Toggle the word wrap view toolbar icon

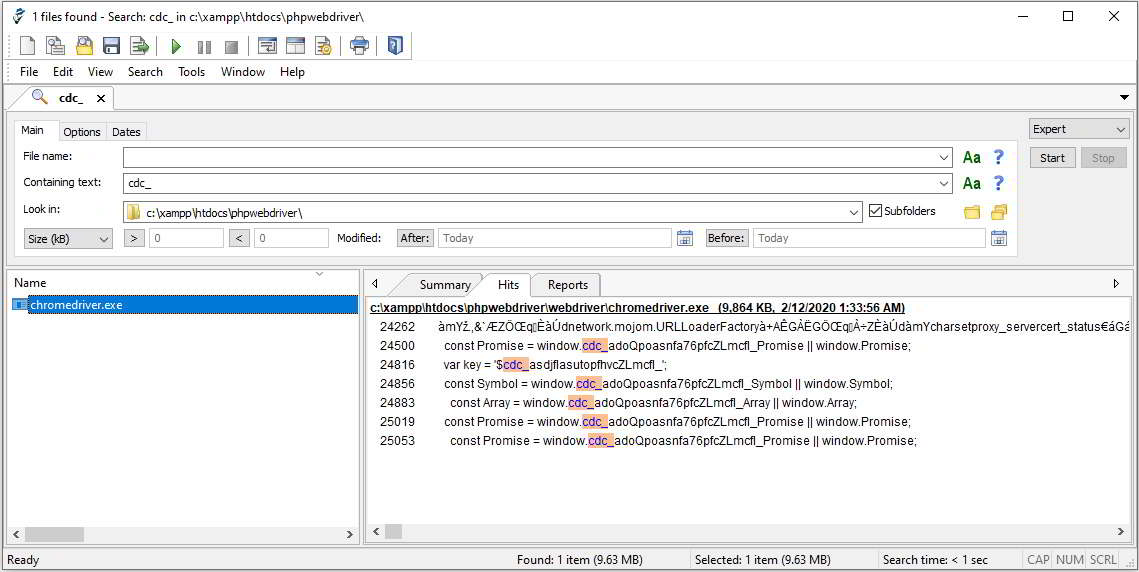[267, 47]
